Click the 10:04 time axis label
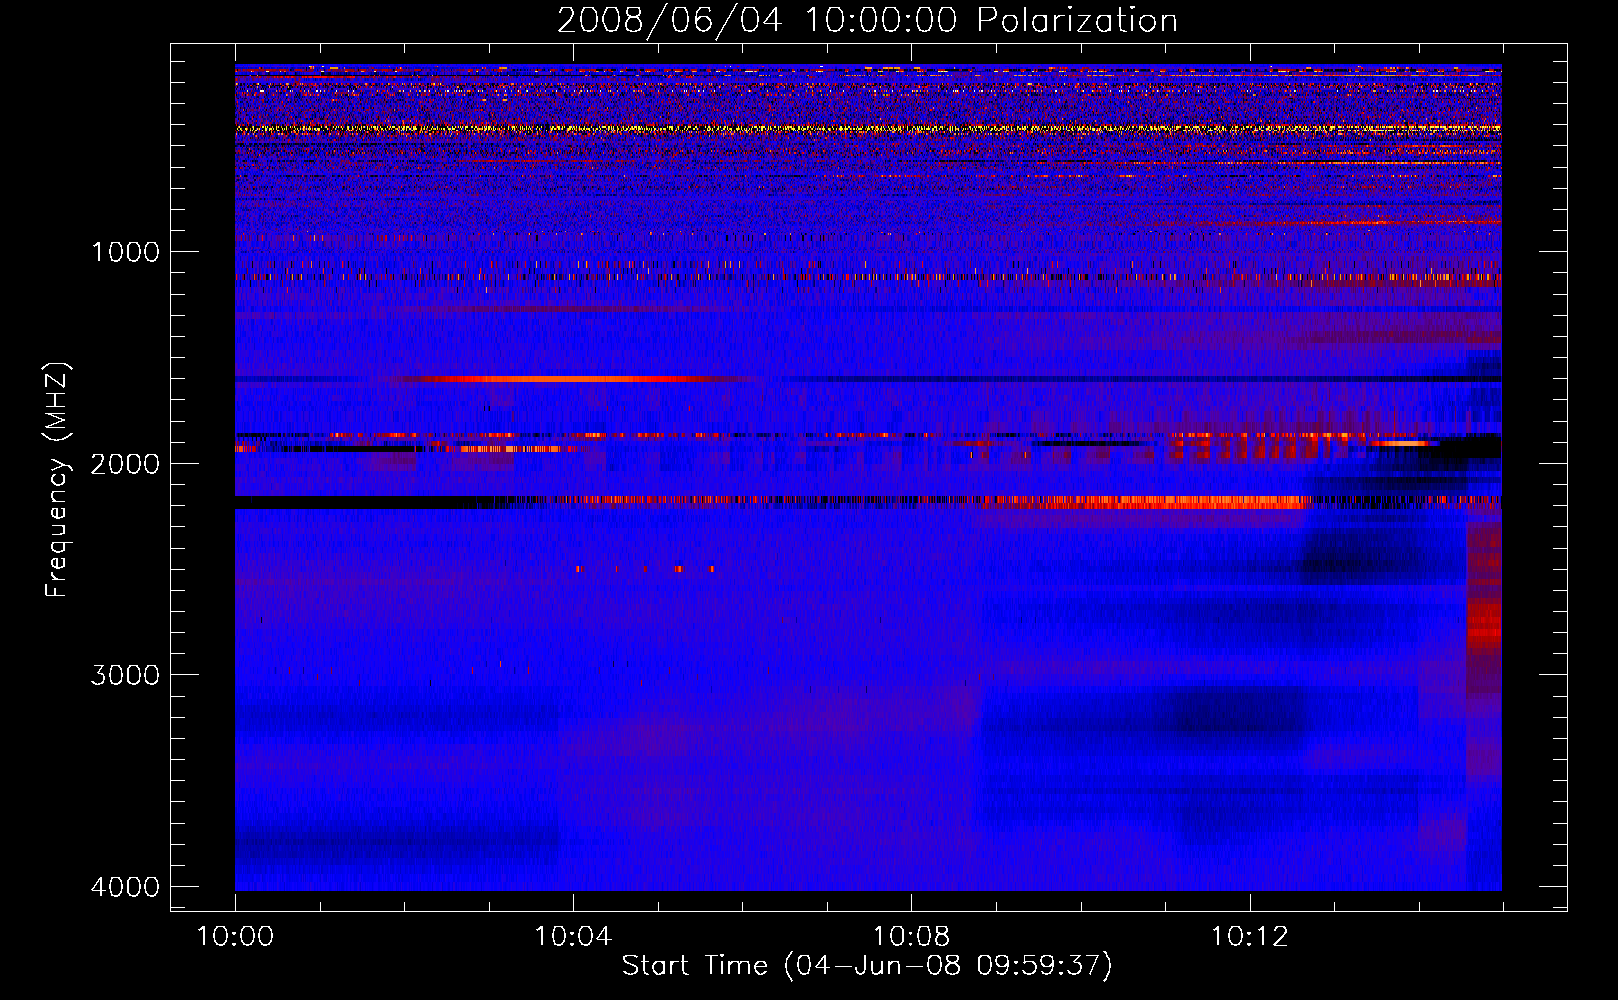Screen dimensions: 1618x1000 pyautogui.click(x=573, y=936)
